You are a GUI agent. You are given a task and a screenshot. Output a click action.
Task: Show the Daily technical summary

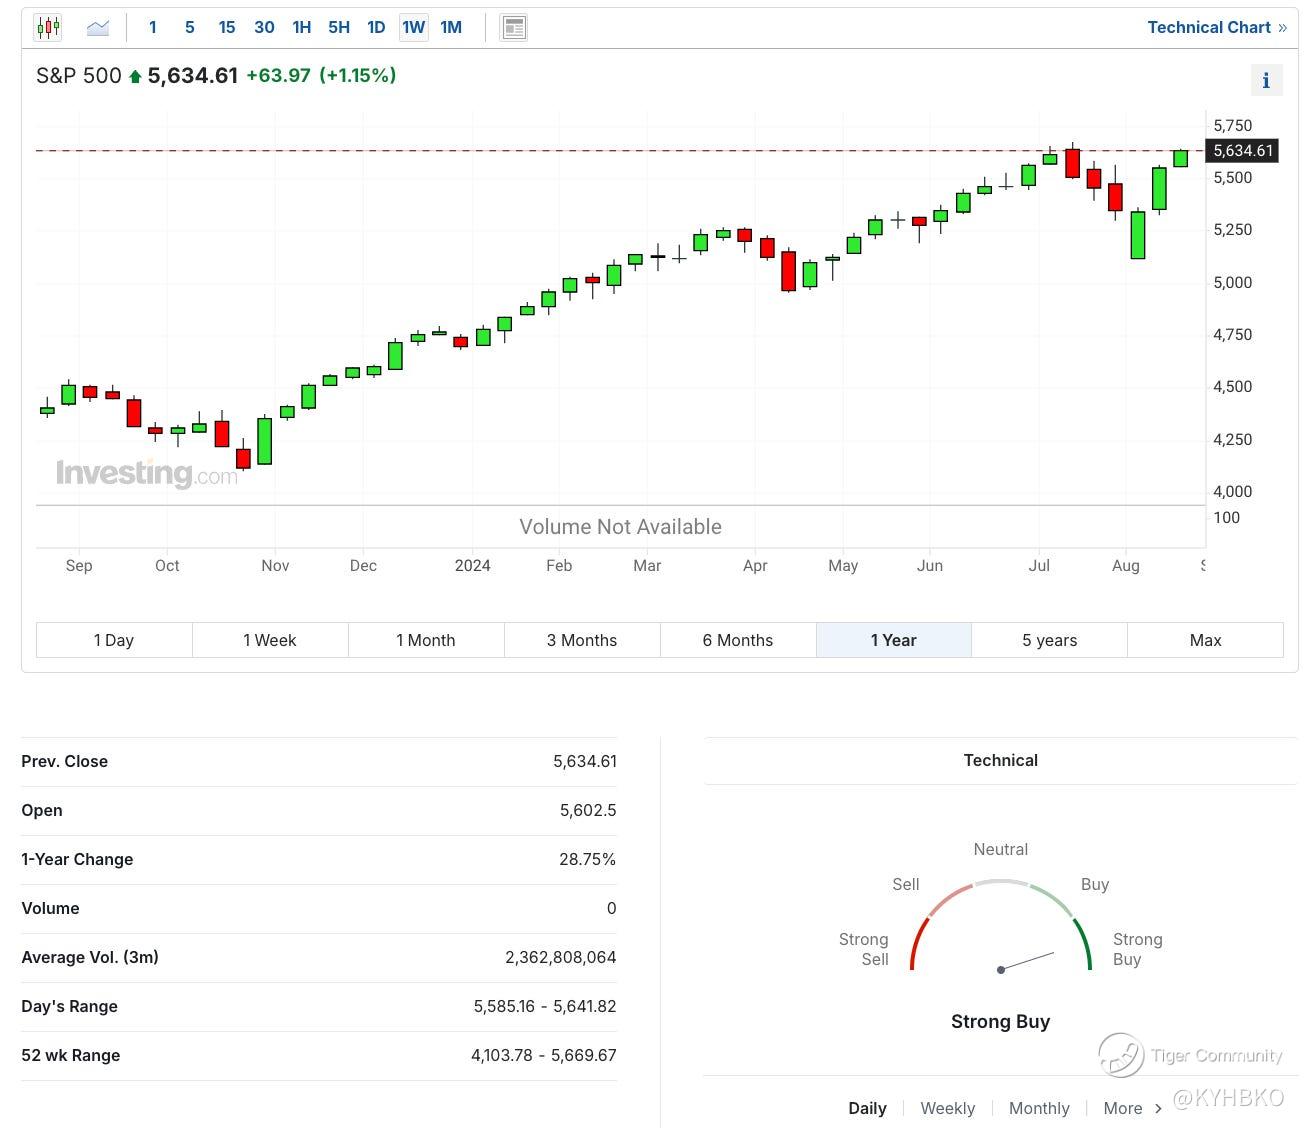coord(867,1108)
